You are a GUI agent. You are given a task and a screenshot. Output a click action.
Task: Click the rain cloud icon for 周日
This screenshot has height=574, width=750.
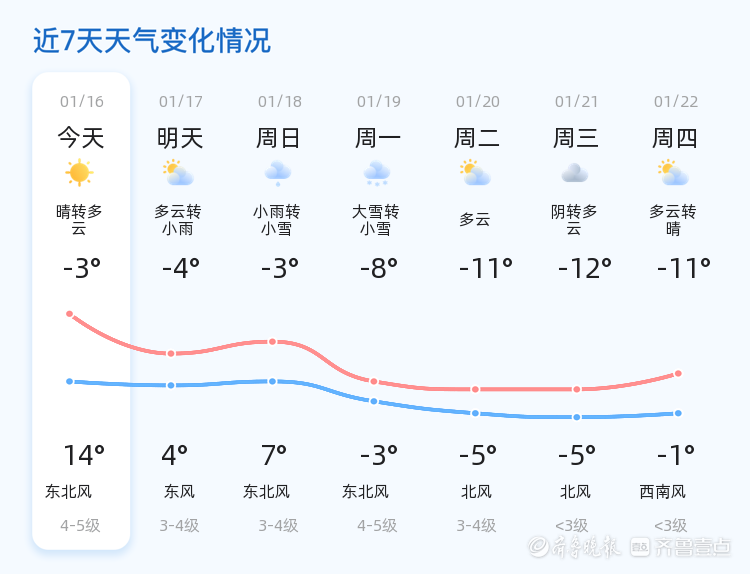tap(278, 174)
